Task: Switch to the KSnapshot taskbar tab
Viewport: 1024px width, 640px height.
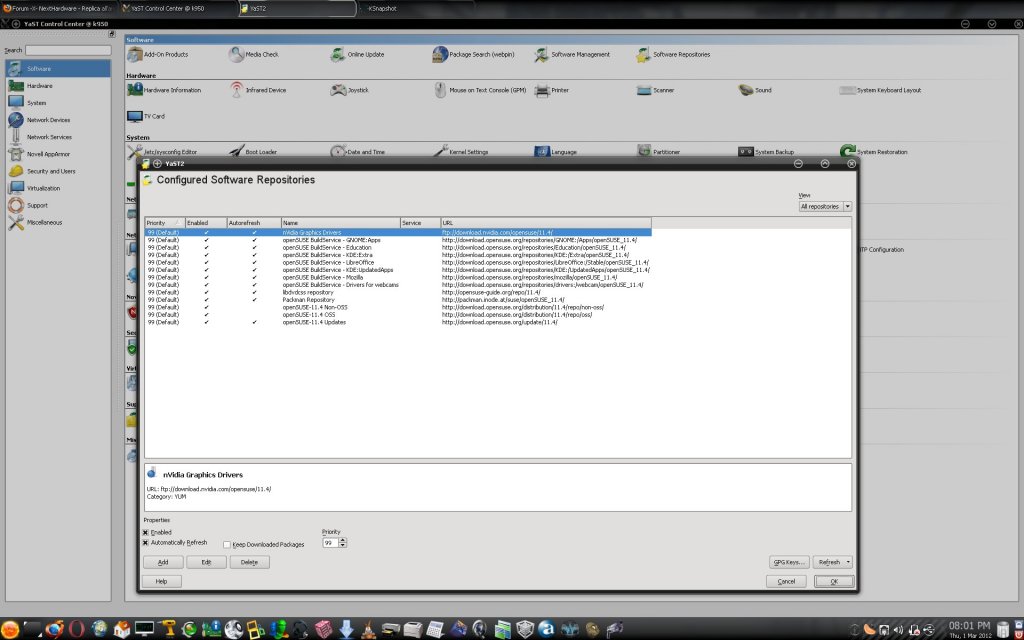Action: point(416,8)
